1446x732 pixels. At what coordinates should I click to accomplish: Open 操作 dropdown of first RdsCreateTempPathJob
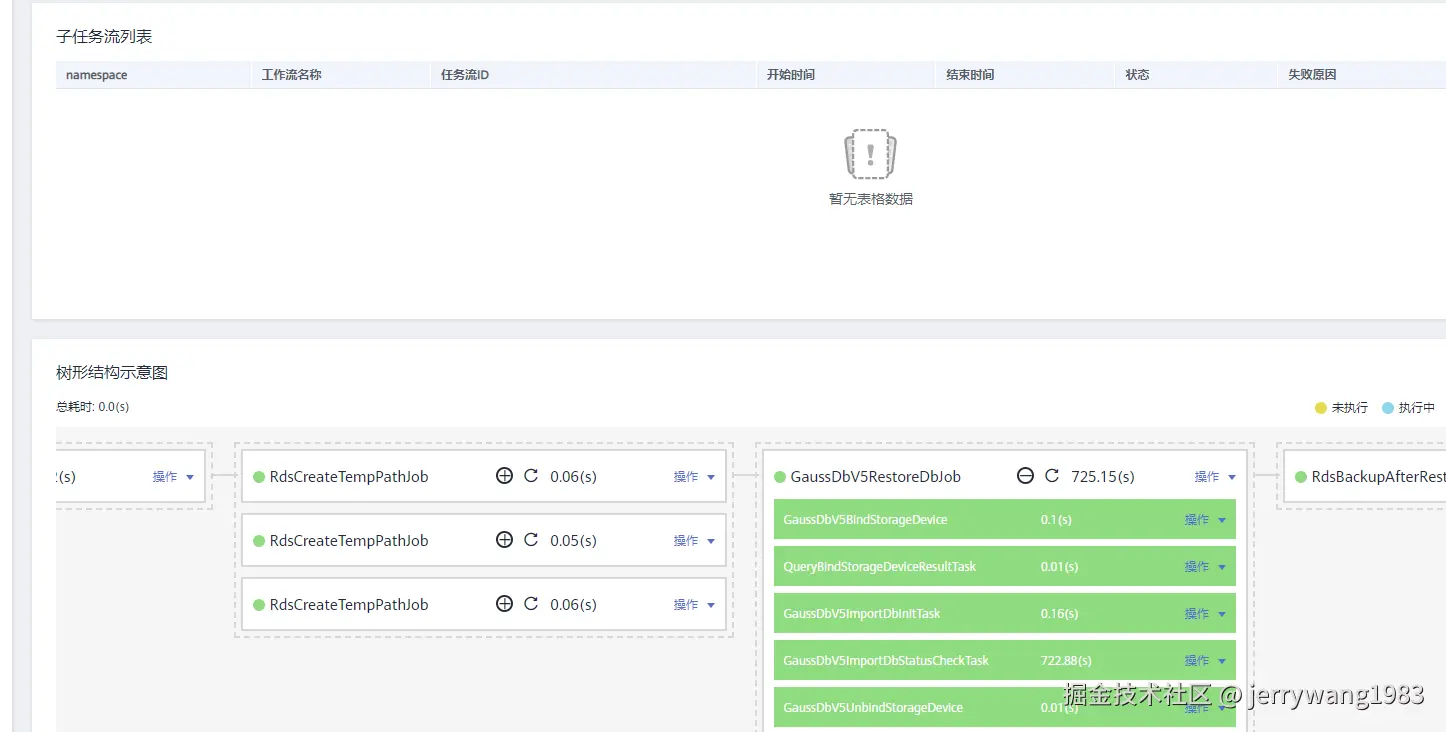tap(694, 477)
